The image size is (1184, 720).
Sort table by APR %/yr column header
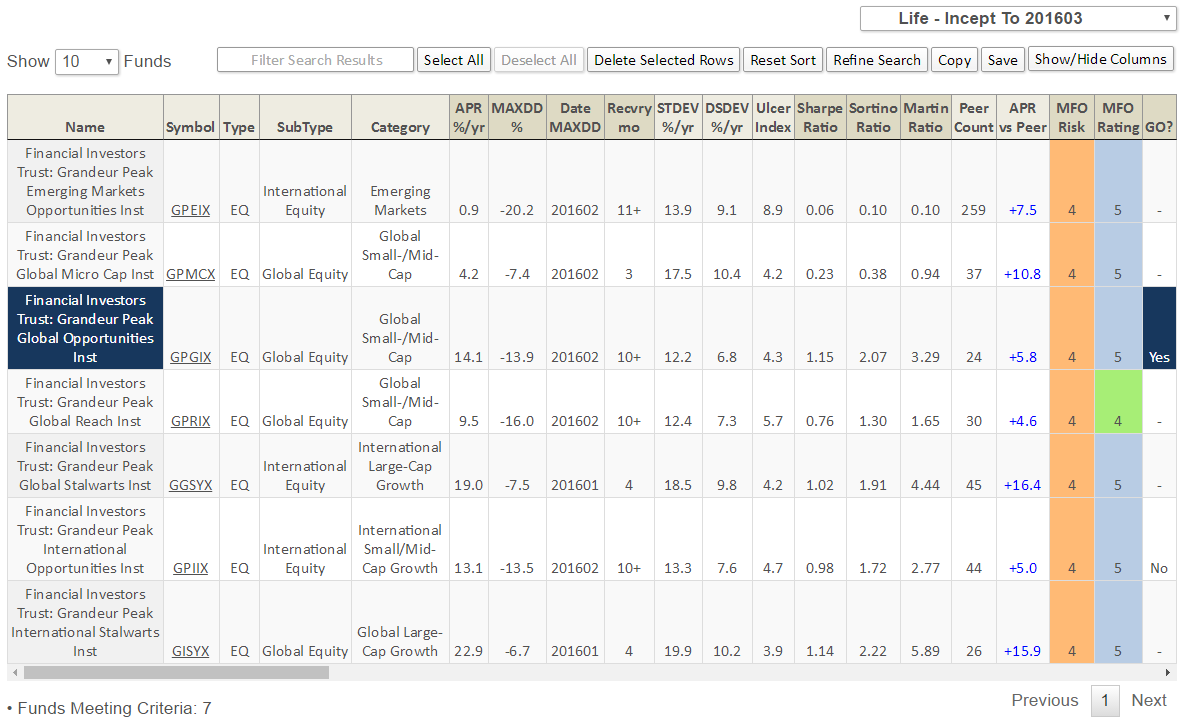tap(469, 117)
